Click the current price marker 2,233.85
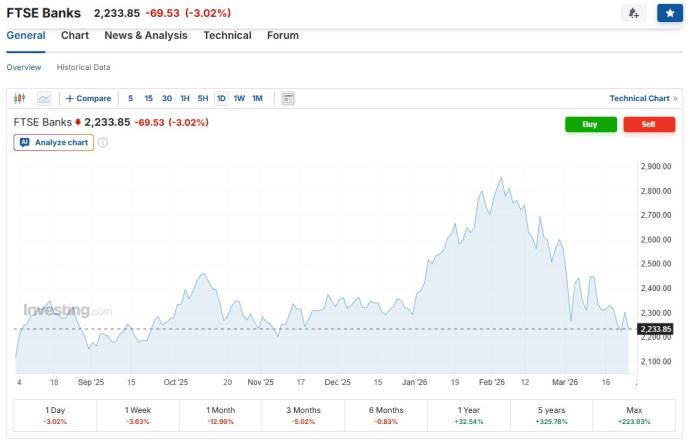The image size is (700, 446). click(x=655, y=328)
